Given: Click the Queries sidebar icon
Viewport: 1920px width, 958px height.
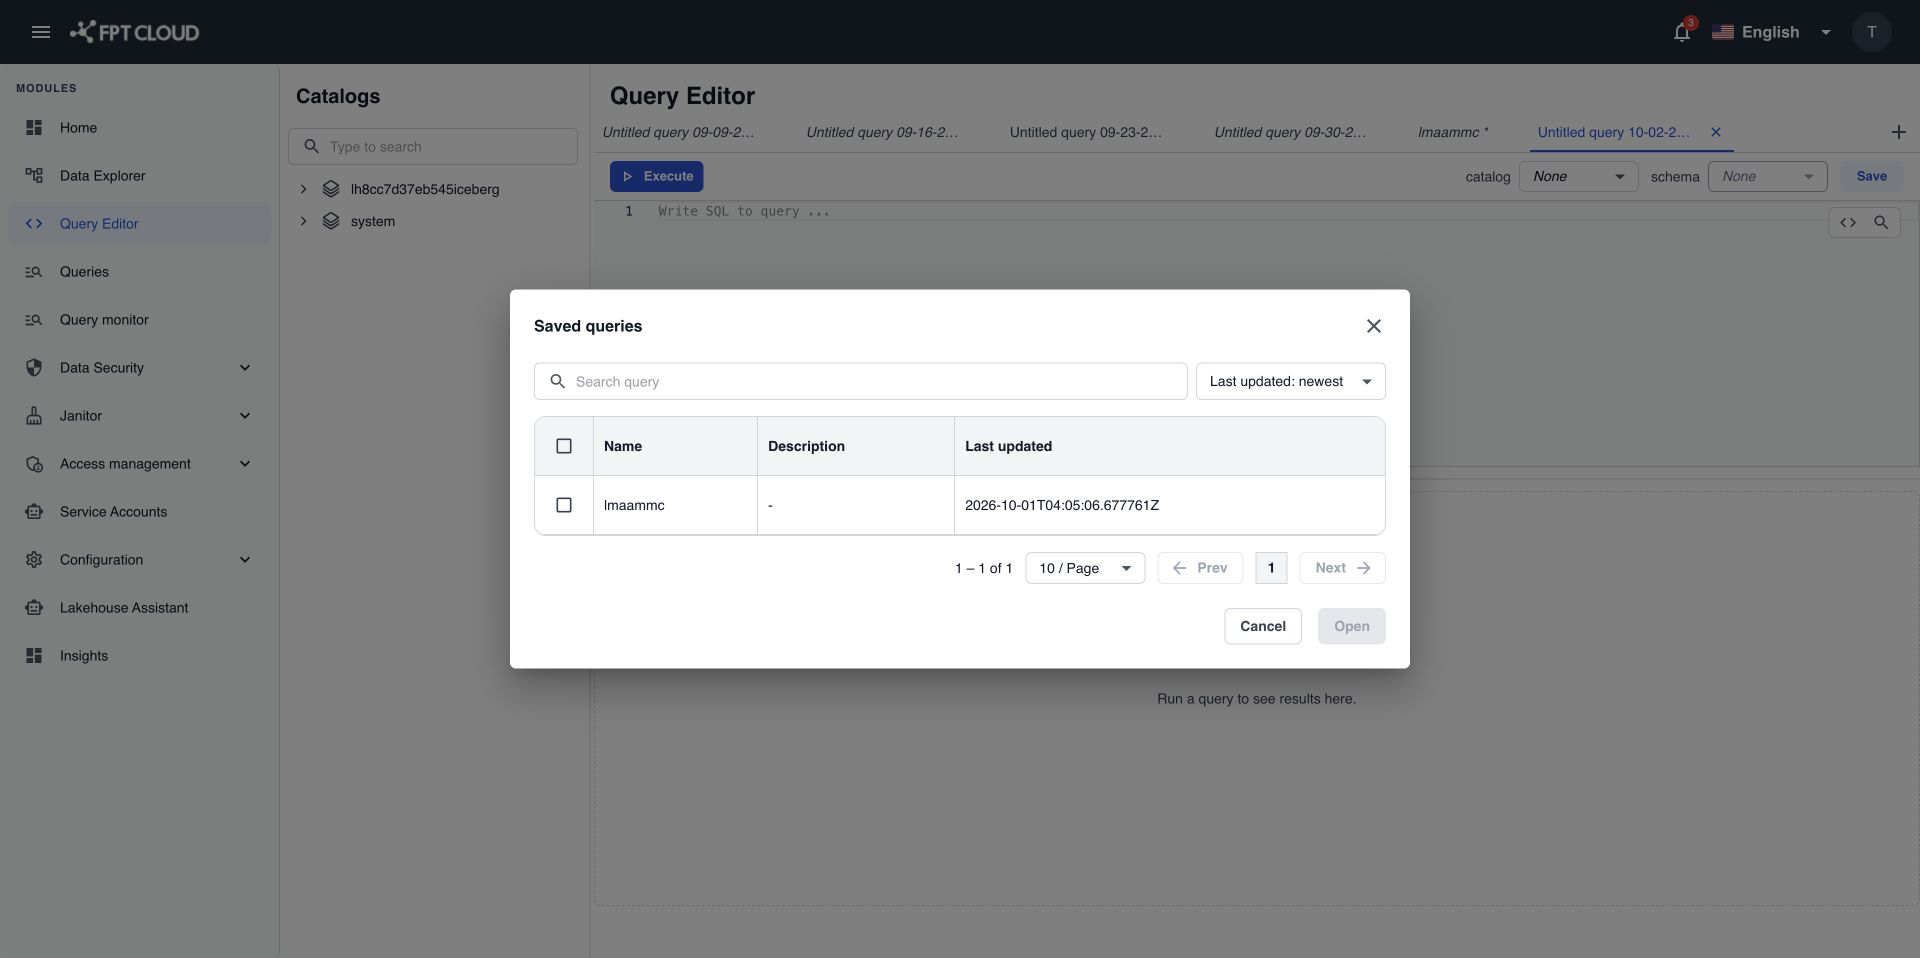Looking at the screenshot, I should pyautogui.click(x=34, y=272).
